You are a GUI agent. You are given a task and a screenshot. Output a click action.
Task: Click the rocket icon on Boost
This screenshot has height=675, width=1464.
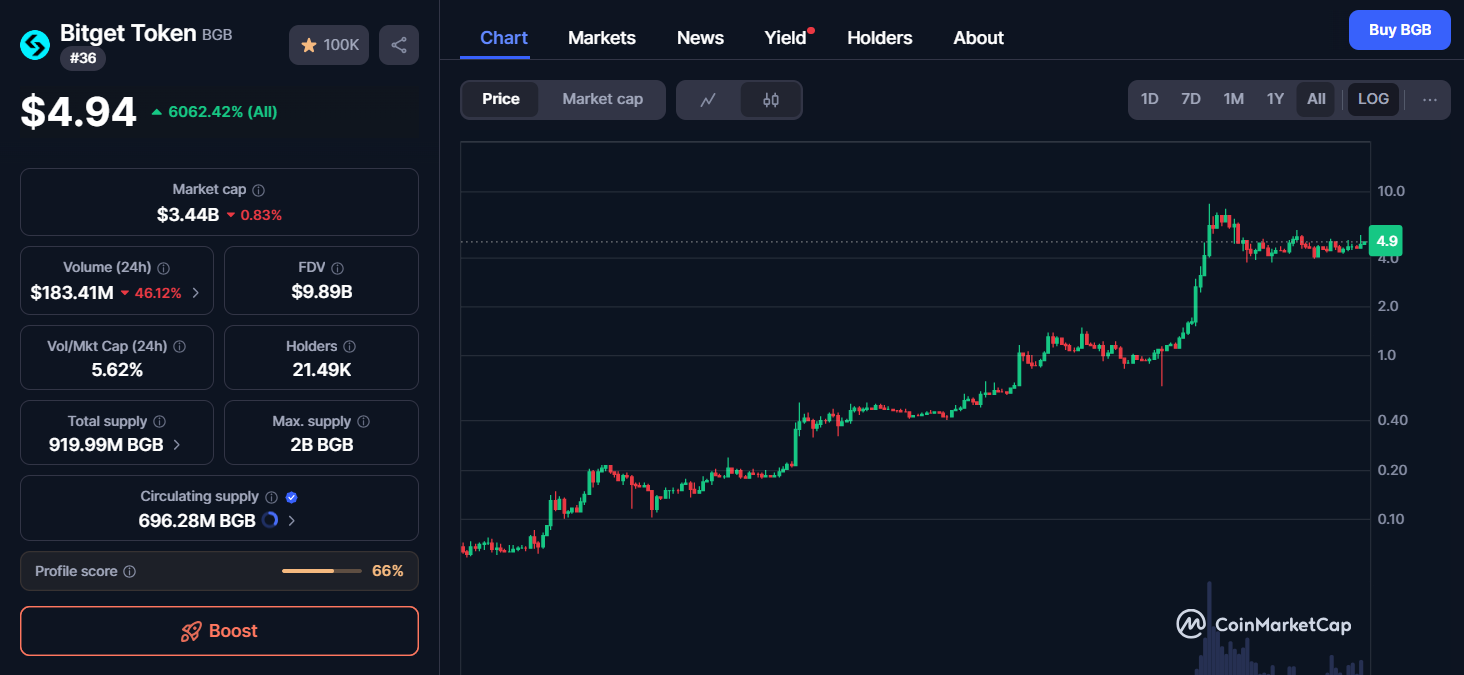click(191, 631)
